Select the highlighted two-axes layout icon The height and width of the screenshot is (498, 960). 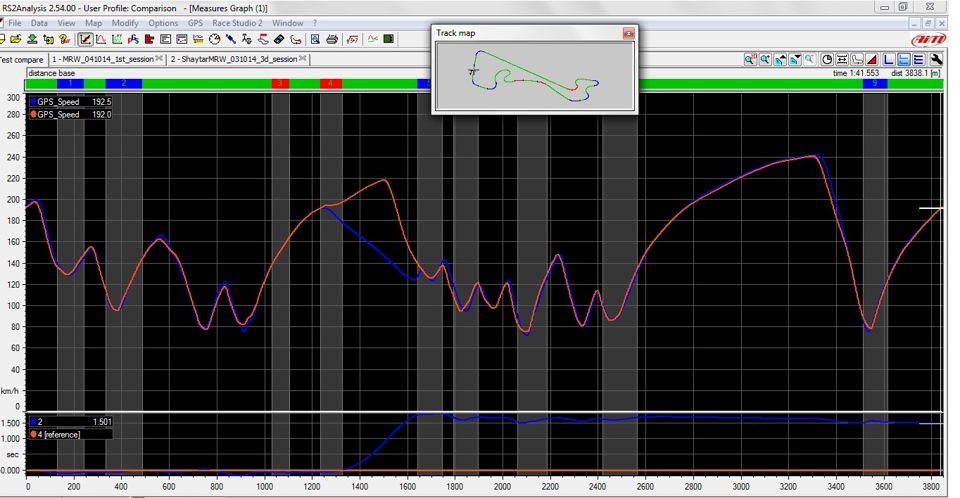pos(904,59)
